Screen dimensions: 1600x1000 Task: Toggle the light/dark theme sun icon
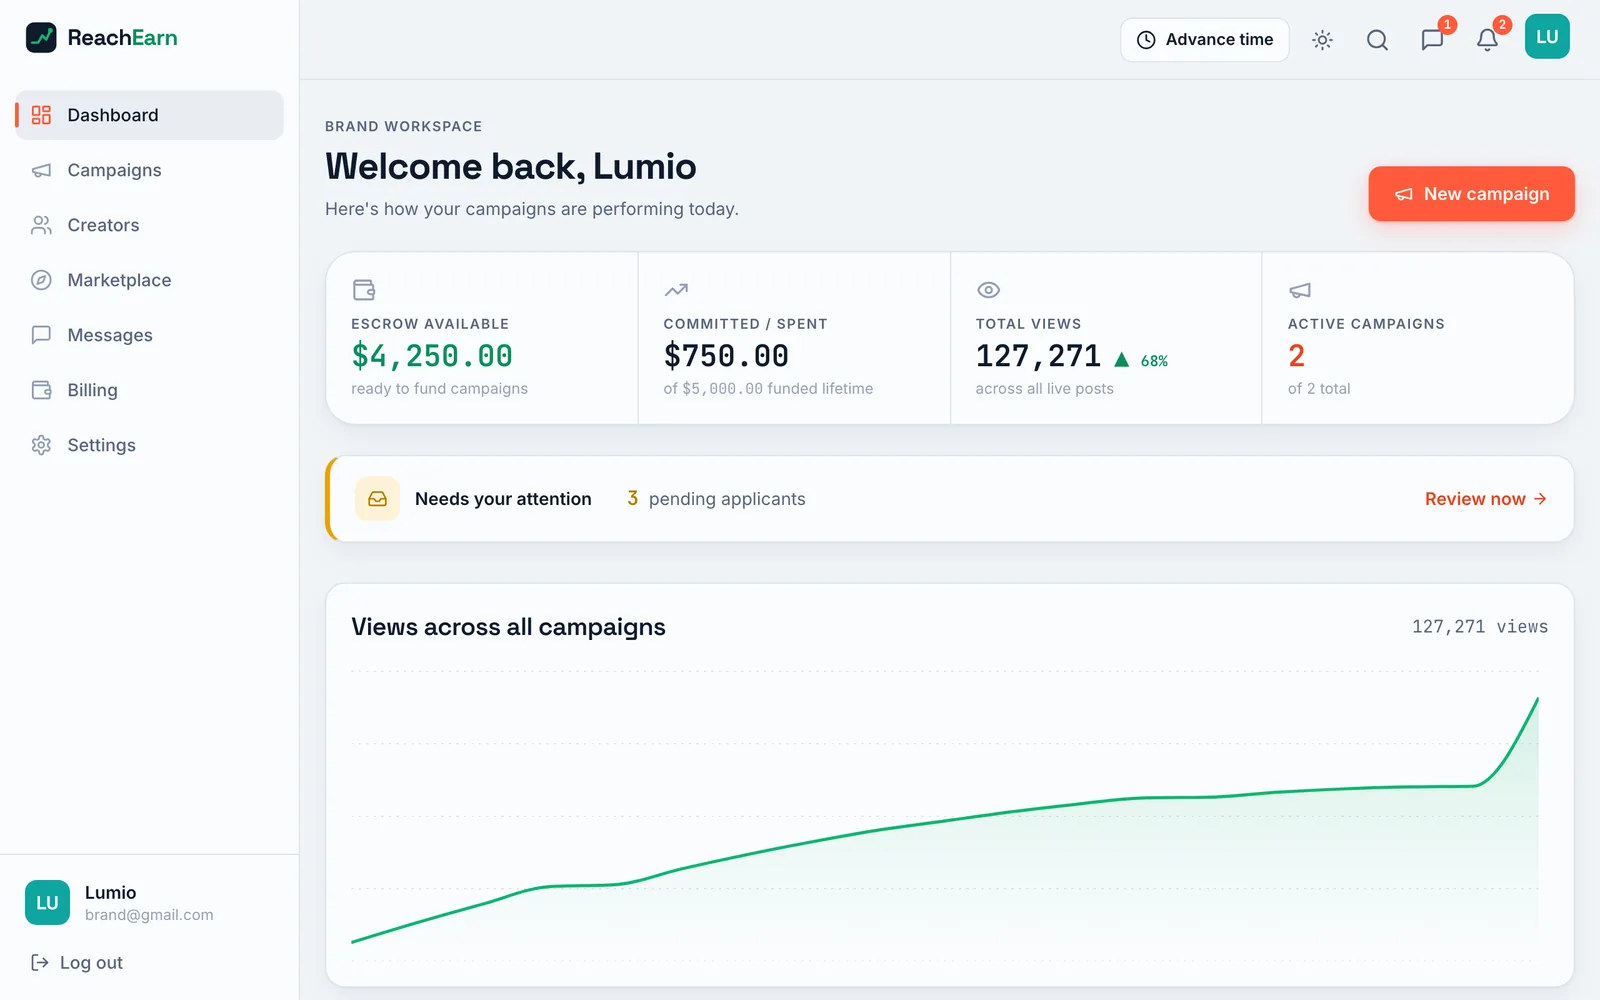coord(1322,40)
